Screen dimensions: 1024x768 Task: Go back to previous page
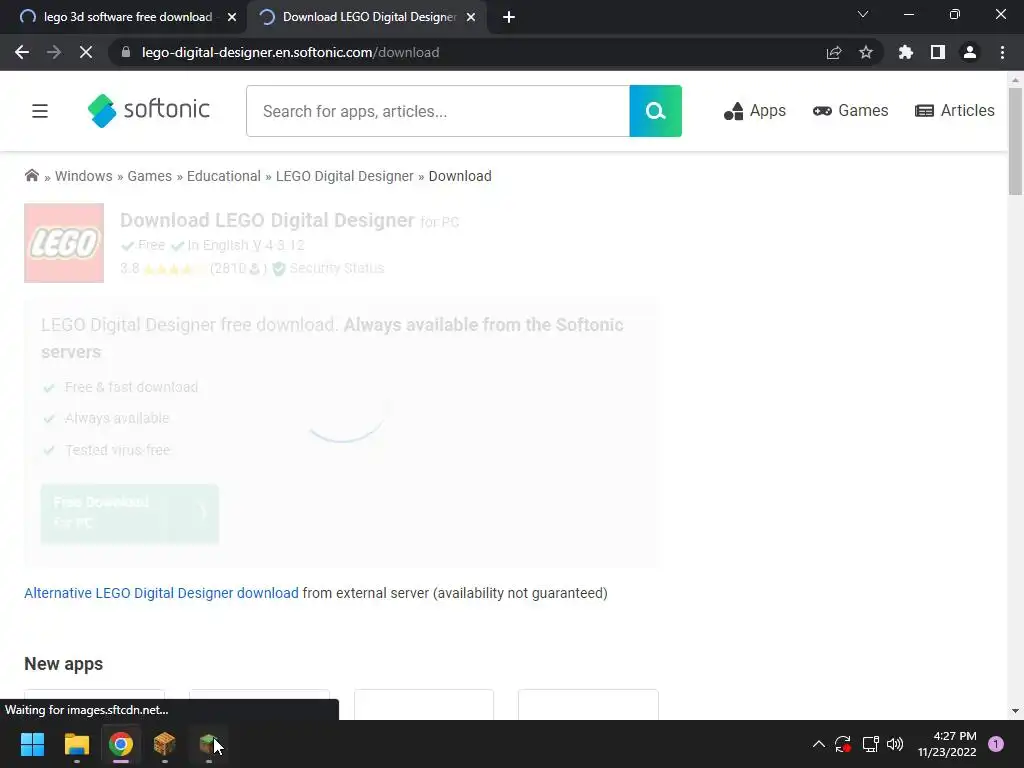[22, 52]
